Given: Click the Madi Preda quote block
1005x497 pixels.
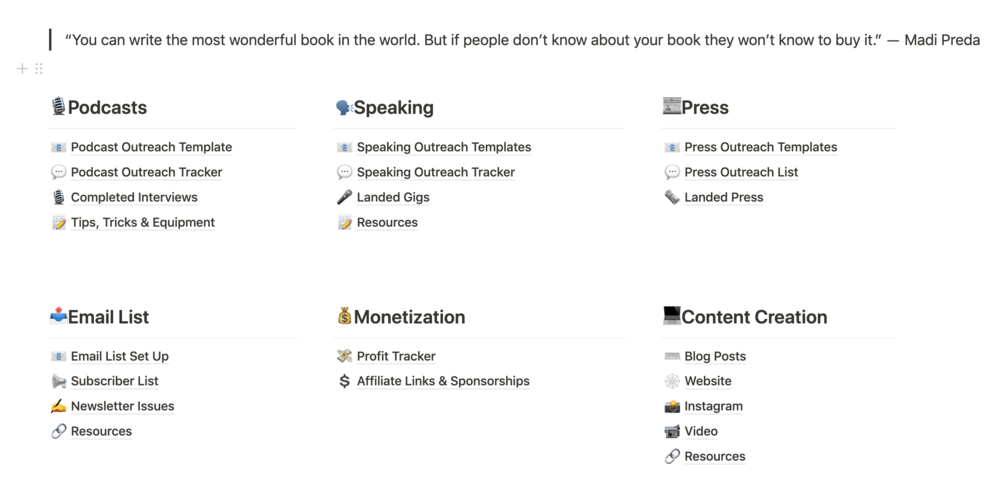Looking at the screenshot, I should click(x=520, y=41).
